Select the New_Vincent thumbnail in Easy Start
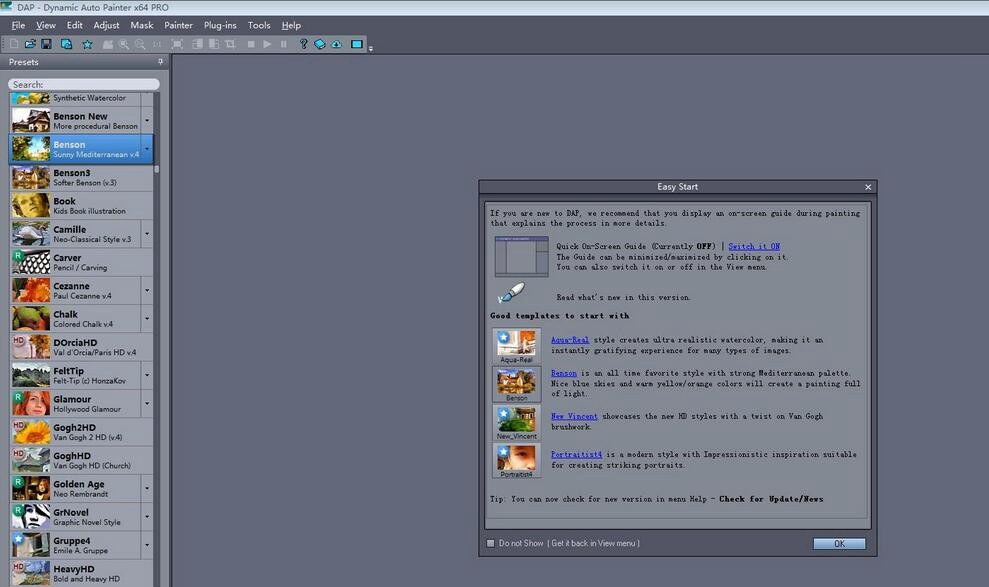989x587 pixels. (x=517, y=422)
